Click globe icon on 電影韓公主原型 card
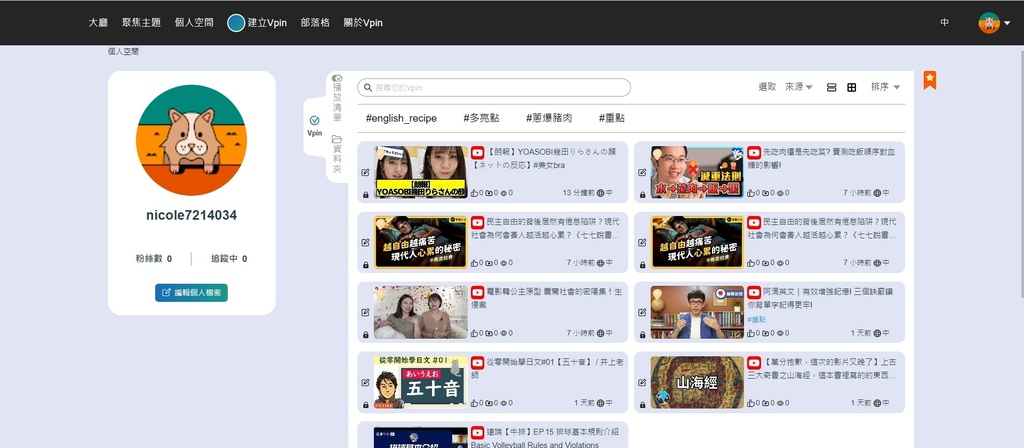 click(601, 333)
